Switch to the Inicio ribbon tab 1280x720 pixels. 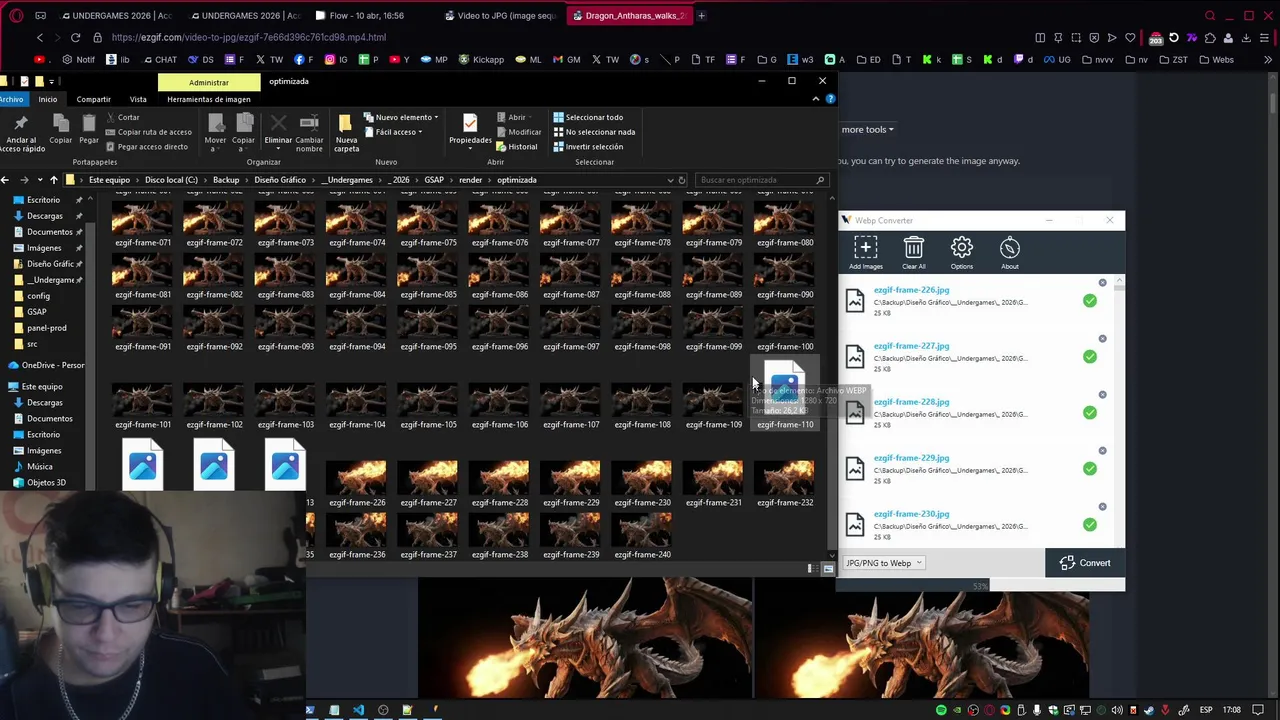[x=47, y=99]
